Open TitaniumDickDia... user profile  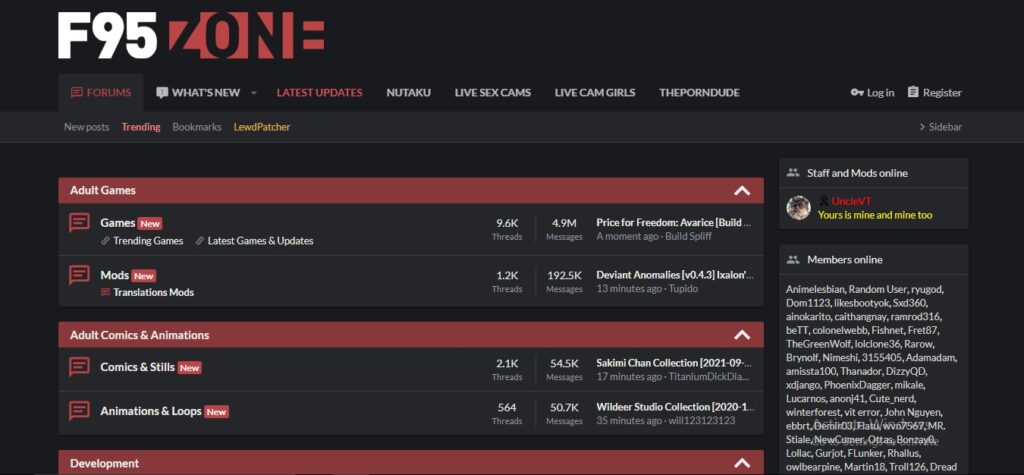pos(709,377)
